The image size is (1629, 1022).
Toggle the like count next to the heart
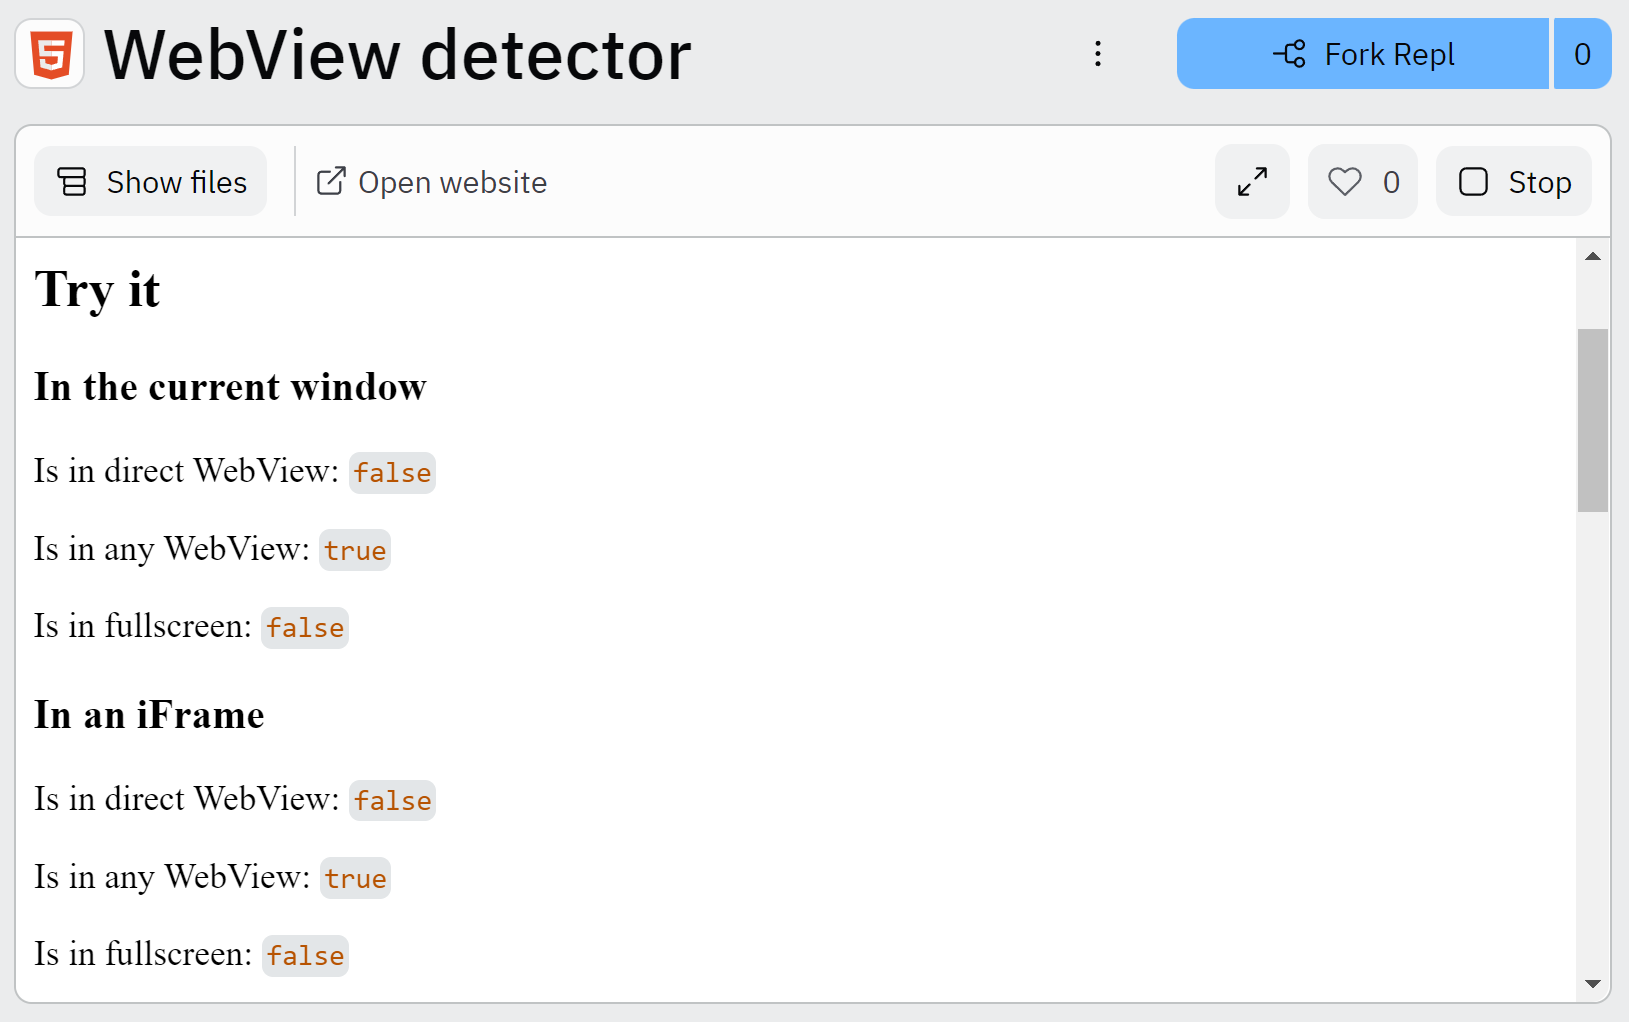1392,182
